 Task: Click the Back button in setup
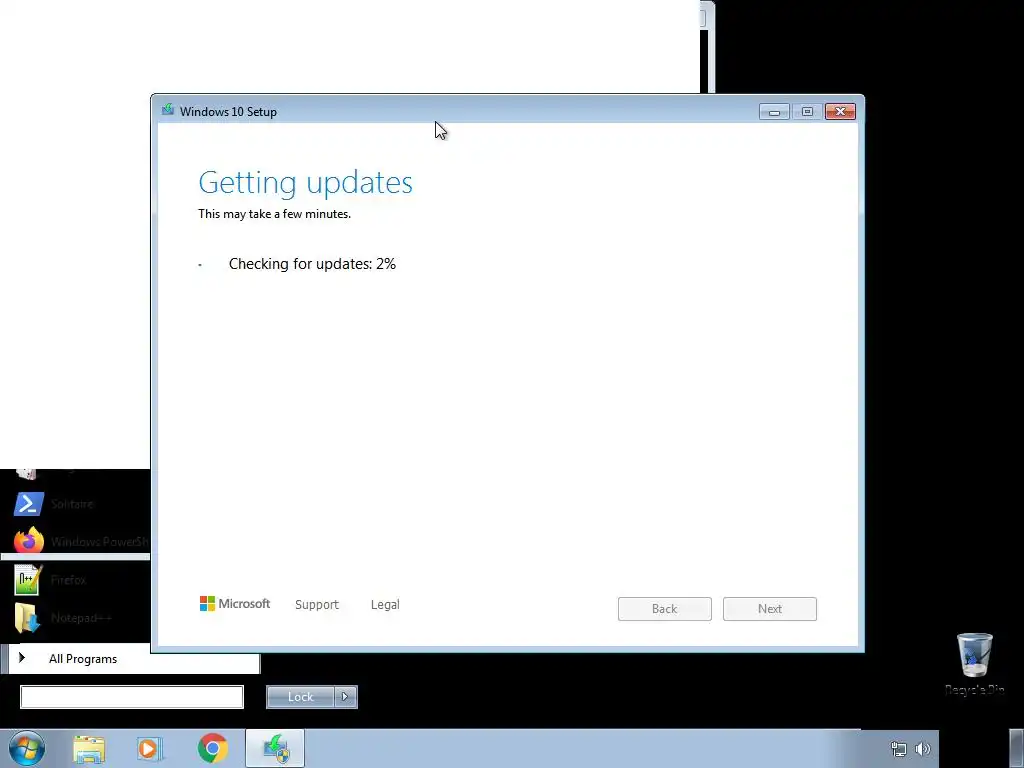click(664, 609)
